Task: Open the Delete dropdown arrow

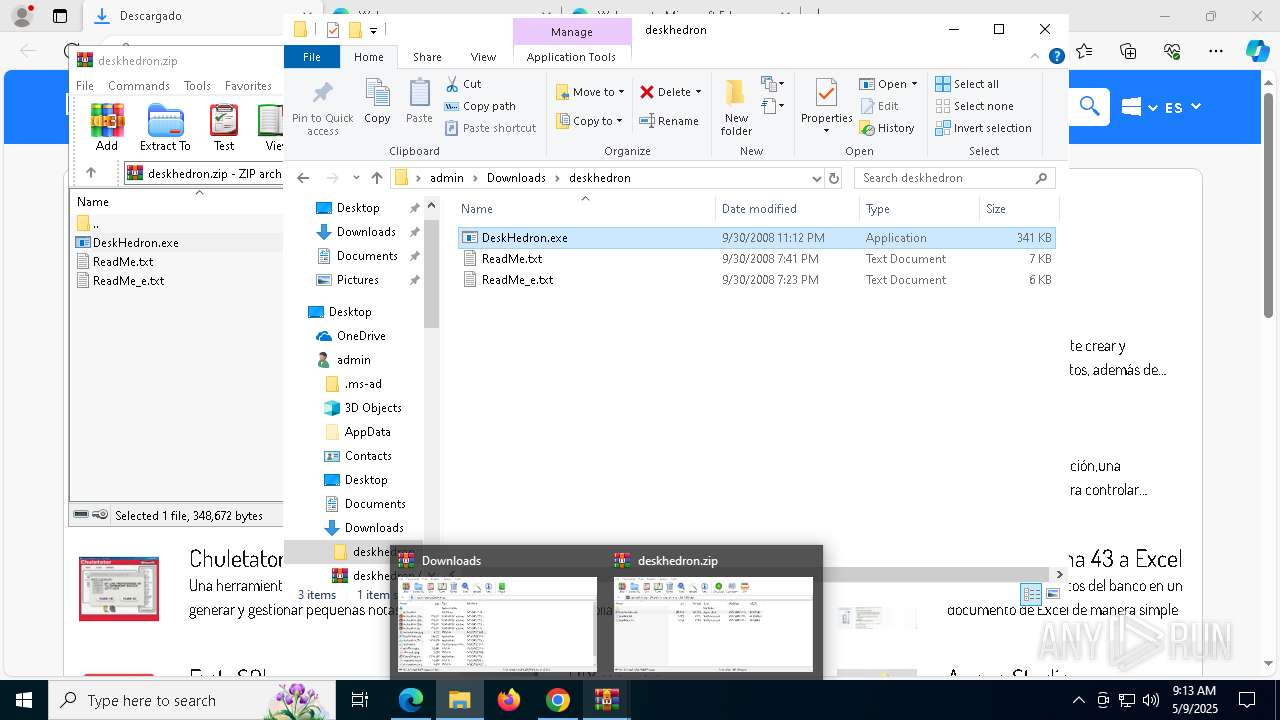Action: coord(698,92)
